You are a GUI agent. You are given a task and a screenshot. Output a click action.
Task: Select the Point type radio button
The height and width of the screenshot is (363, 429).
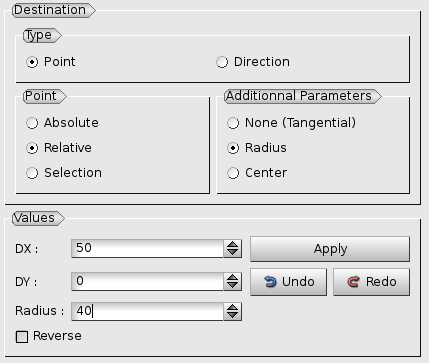[32, 62]
